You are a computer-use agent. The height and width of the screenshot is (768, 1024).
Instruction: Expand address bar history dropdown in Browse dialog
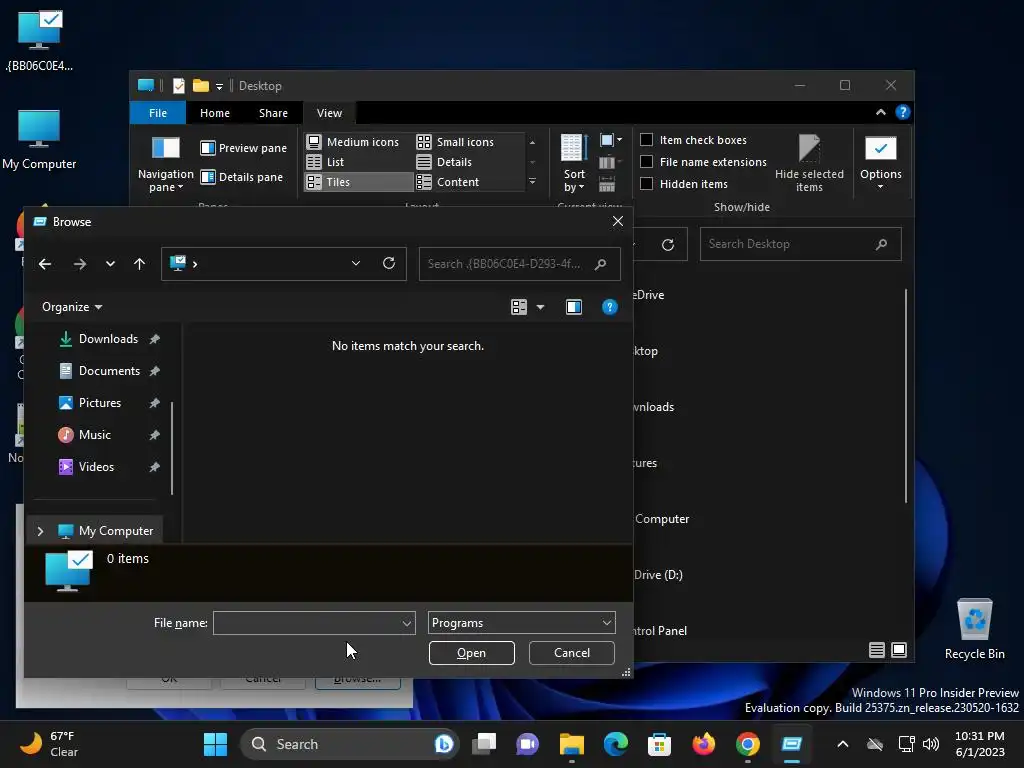pyautogui.click(x=355, y=263)
